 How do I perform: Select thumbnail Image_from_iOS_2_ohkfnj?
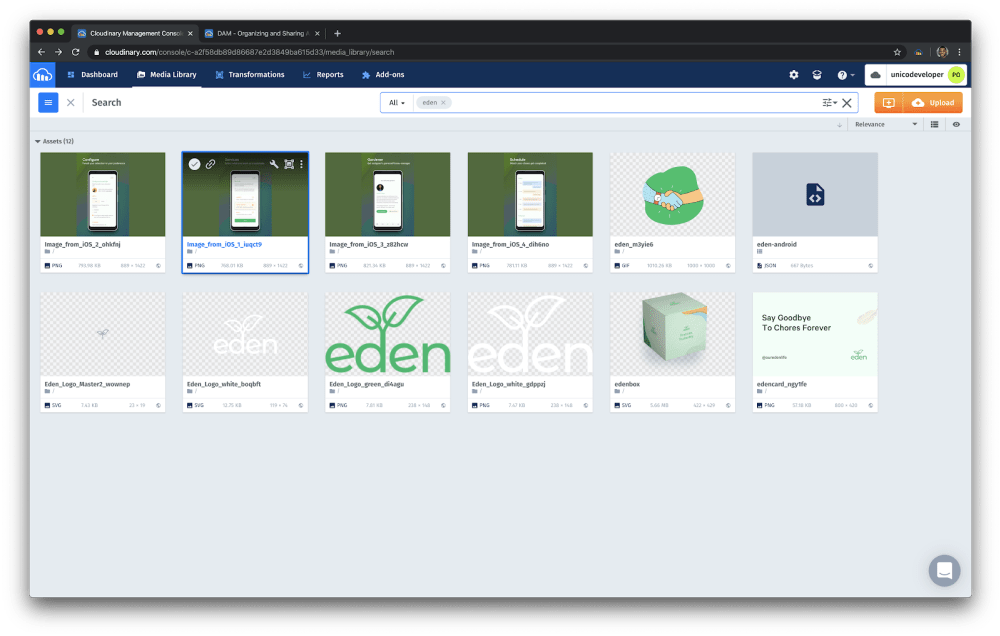pos(103,195)
